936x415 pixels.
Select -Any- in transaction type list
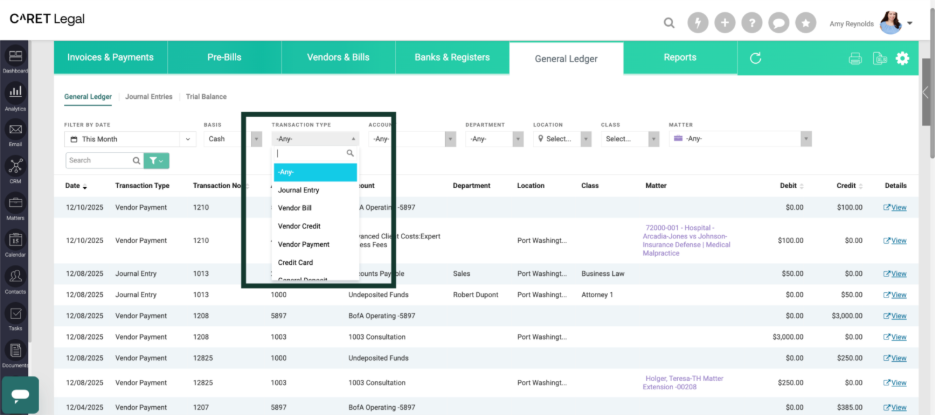click(x=315, y=172)
